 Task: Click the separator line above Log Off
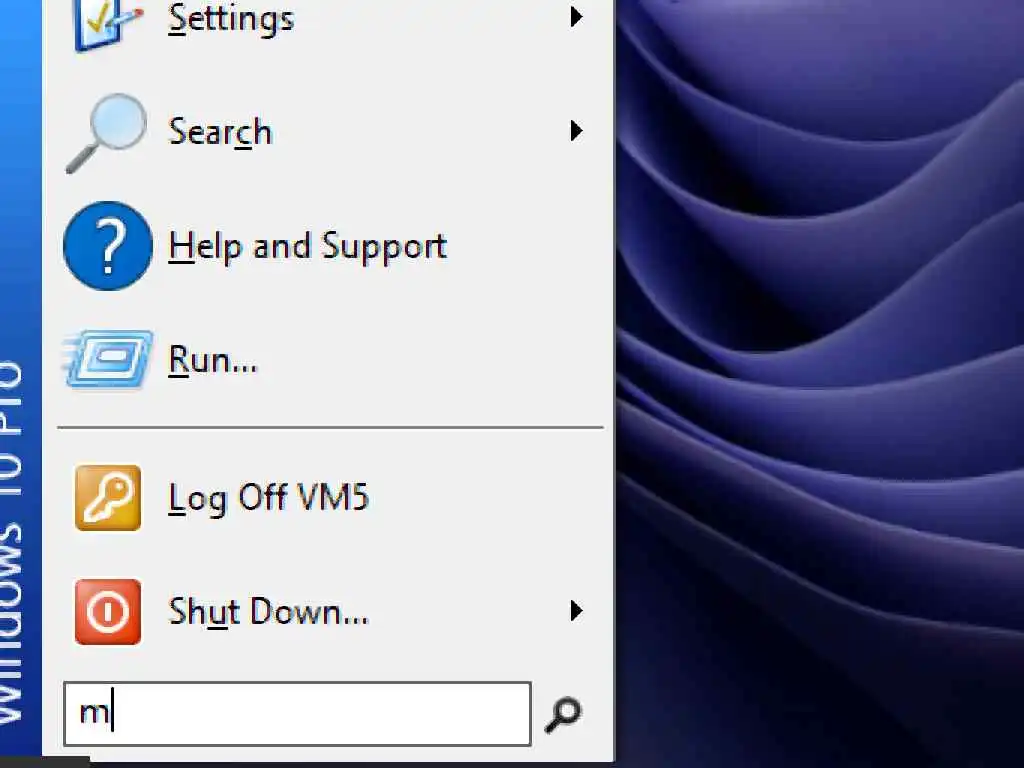330,428
